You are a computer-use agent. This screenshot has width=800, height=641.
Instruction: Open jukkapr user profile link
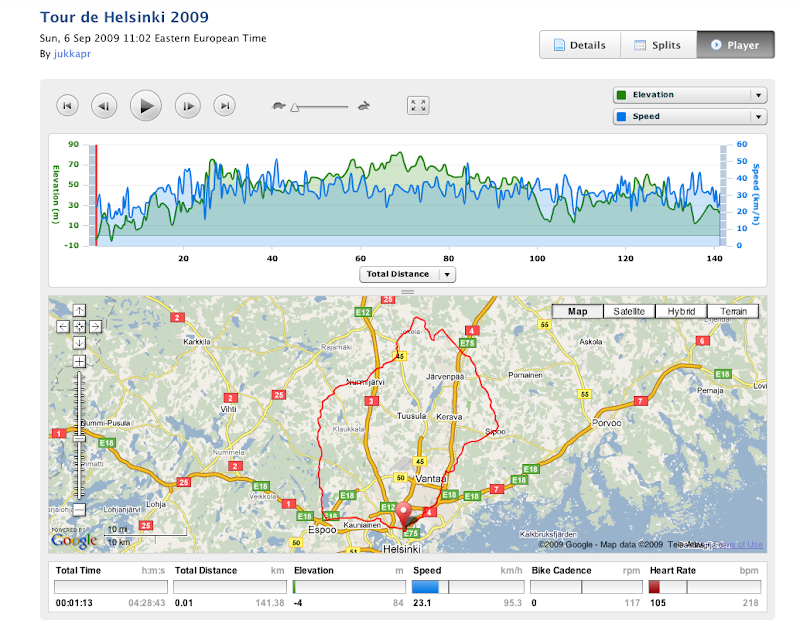click(x=72, y=54)
